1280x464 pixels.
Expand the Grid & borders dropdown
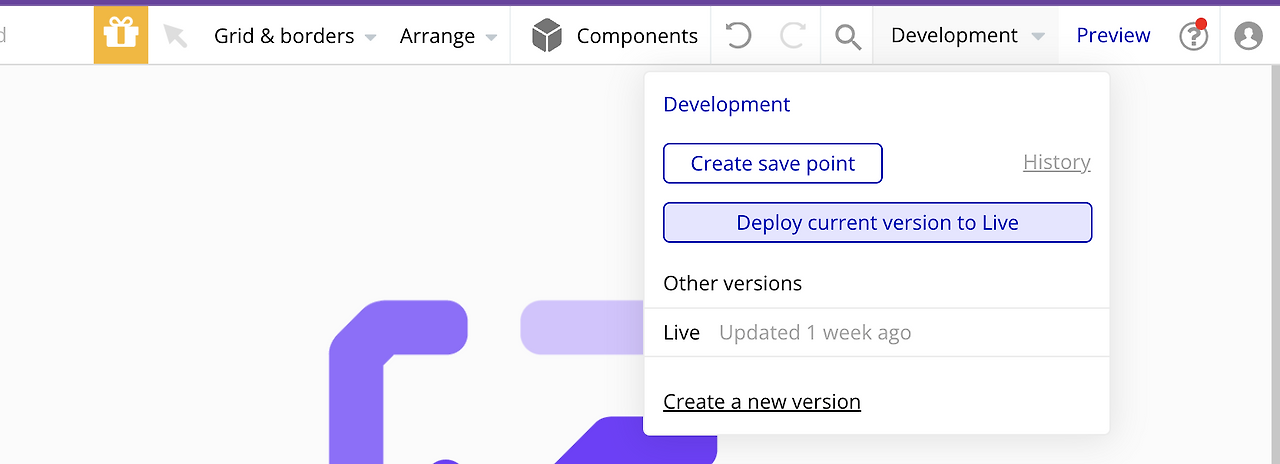(x=295, y=36)
